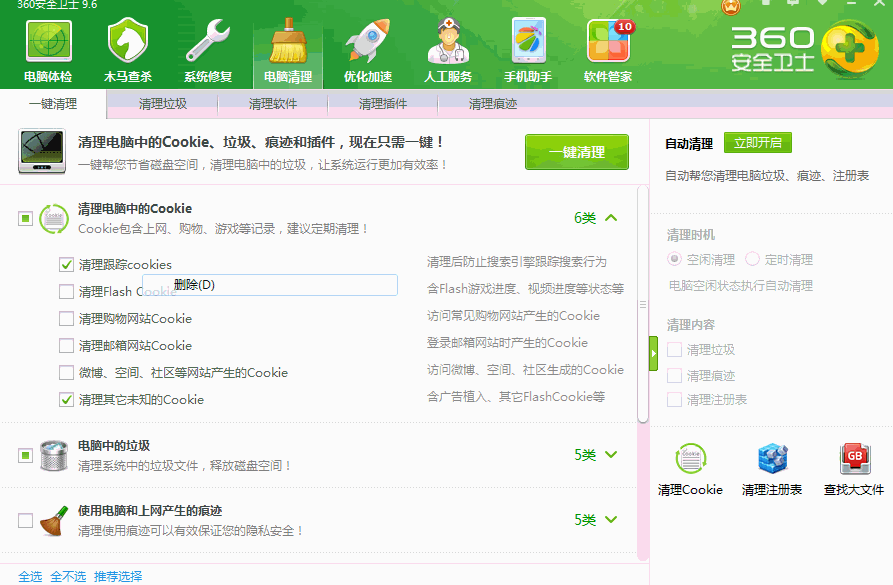Click description 含Flash游戏进度、视频进度等状态等
This screenshot has width=893, height=585.
[x=525, y=289]
